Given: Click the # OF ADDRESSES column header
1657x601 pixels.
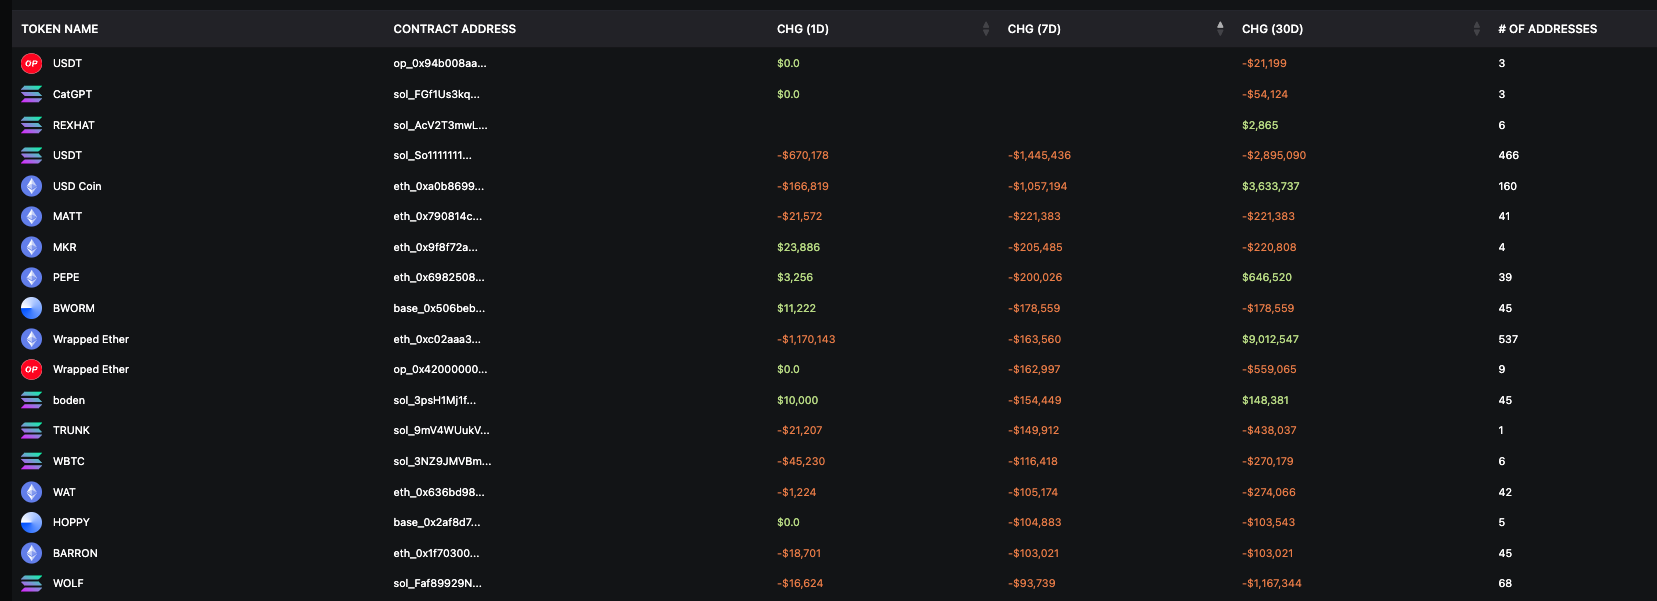Looking at the screenshot, I should tap(1547, 29).
